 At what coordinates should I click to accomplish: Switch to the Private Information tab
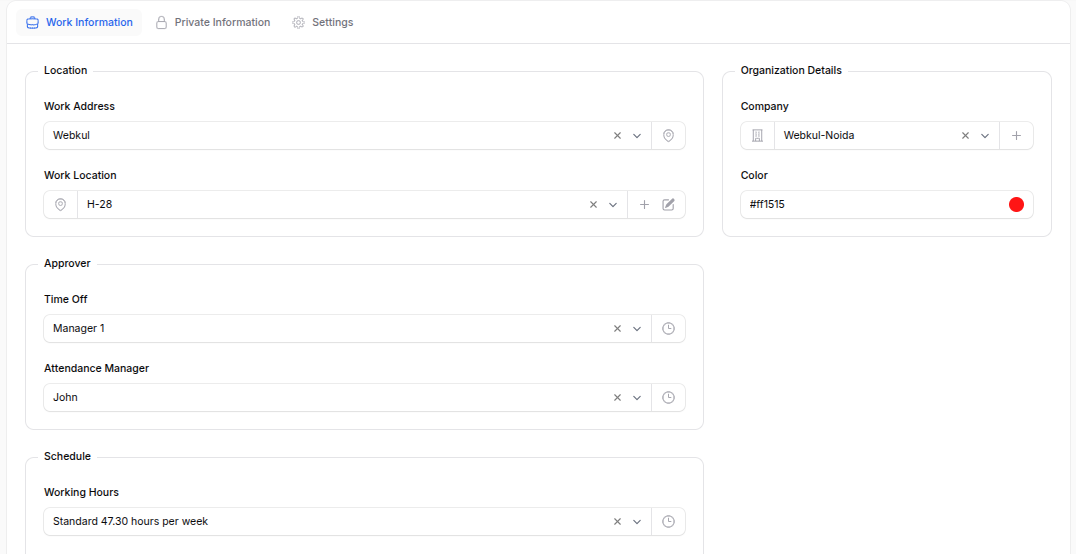pyautogui.click(x=212, y=22)
